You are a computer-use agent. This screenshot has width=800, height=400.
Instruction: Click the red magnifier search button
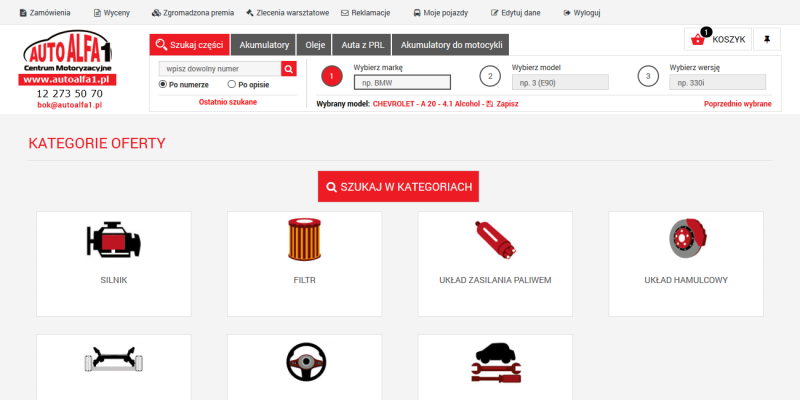[289, 68]
